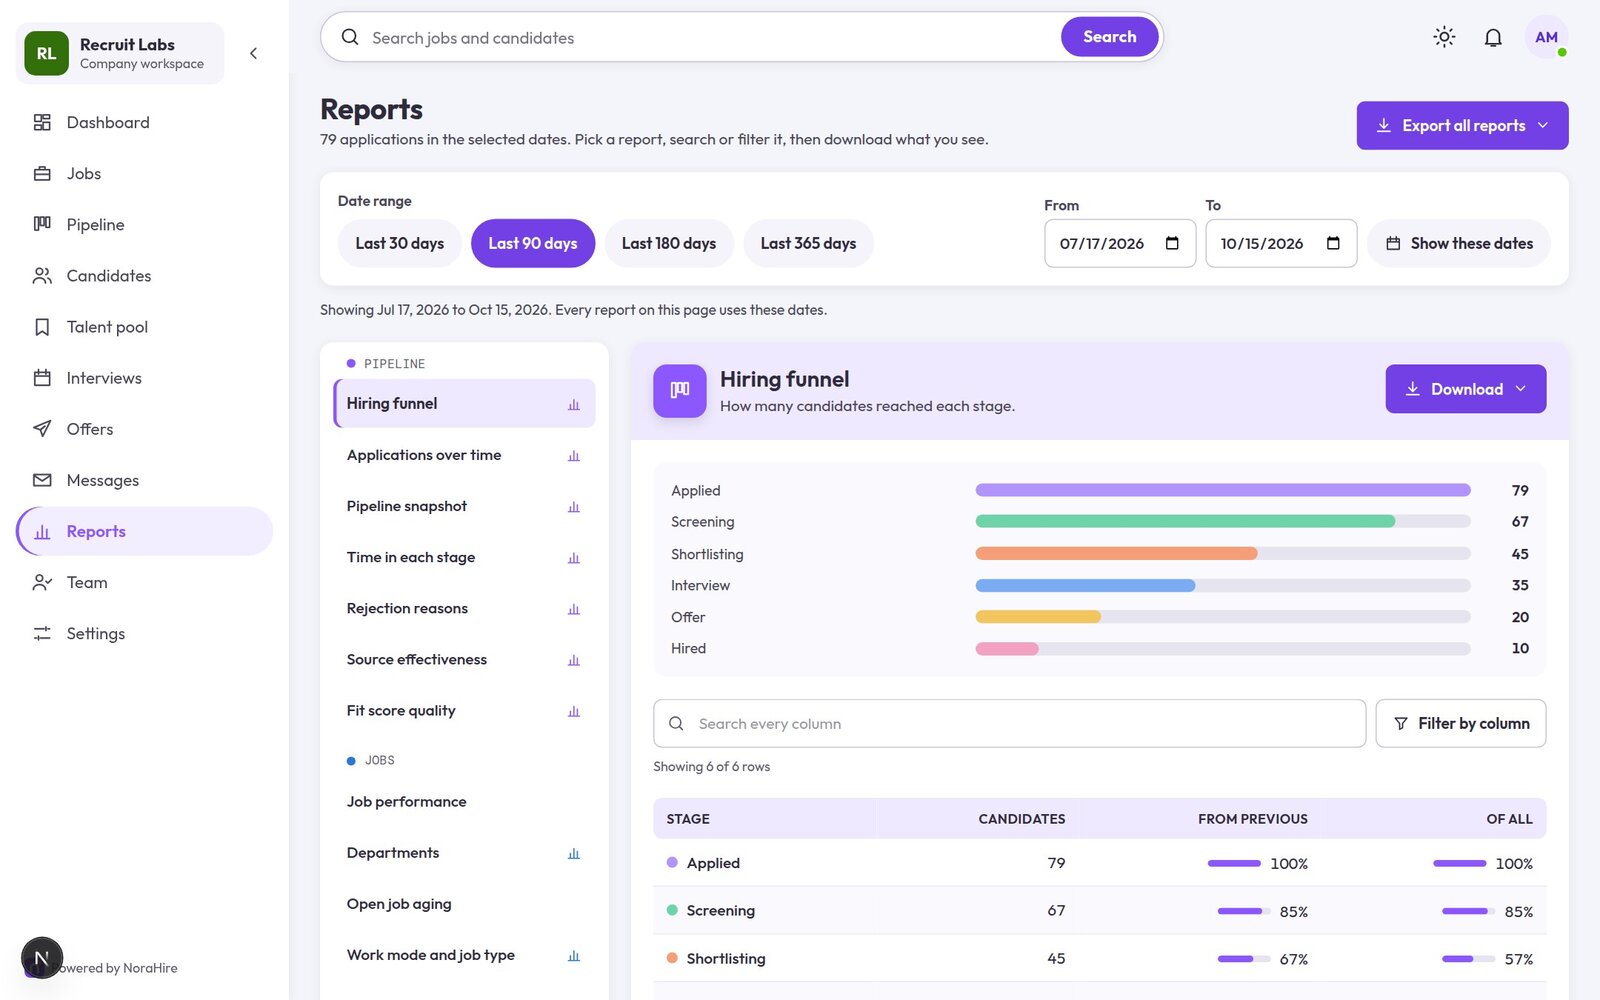Open calendar picker in the To date field
Screen dimensions: 1600x1000
click(1333, 243)
